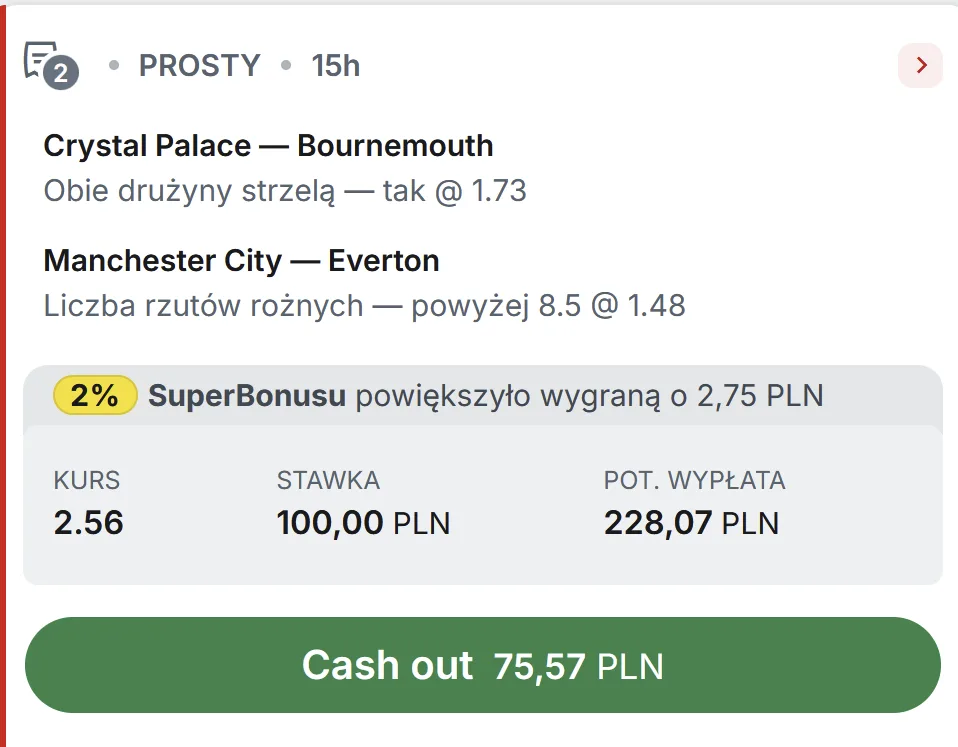Click the PROSTY bet type label

tap(199, 66)
